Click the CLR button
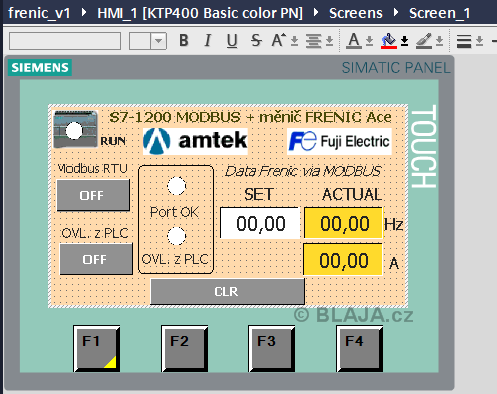This screenshot has width=497, height=394. [x=227, y=292]
